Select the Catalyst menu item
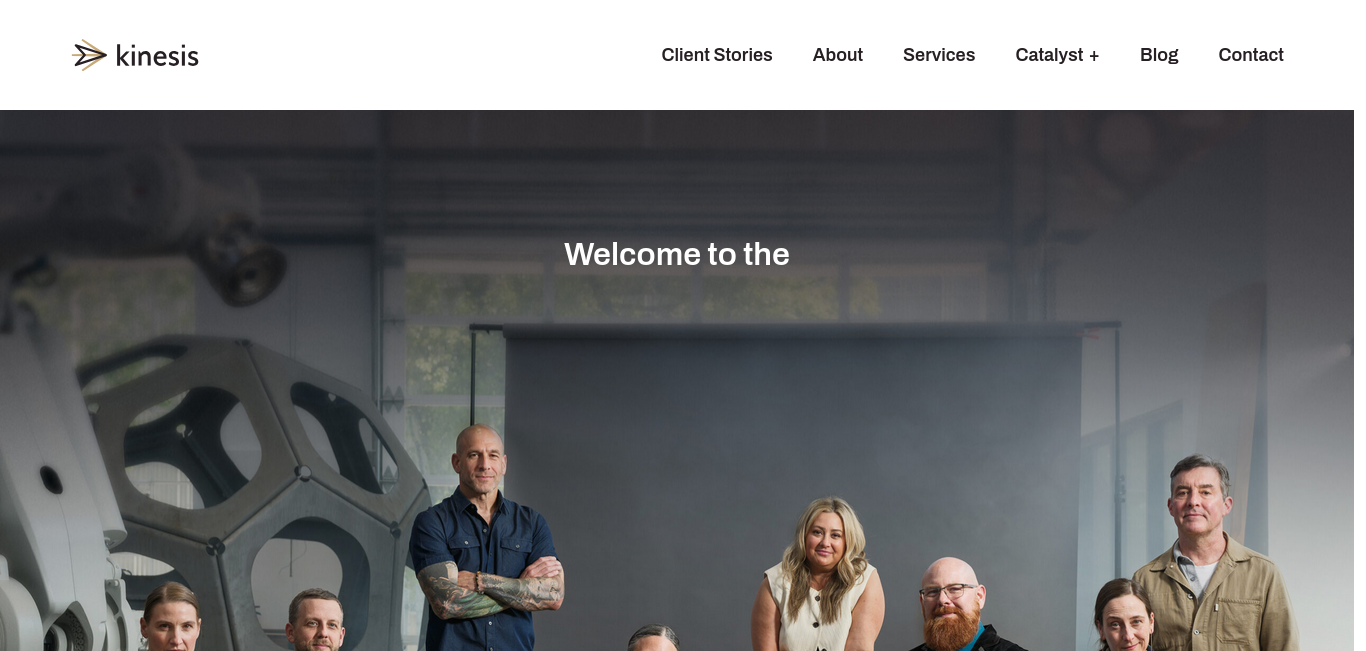 pyautogui.click(x=1049, y=55)
